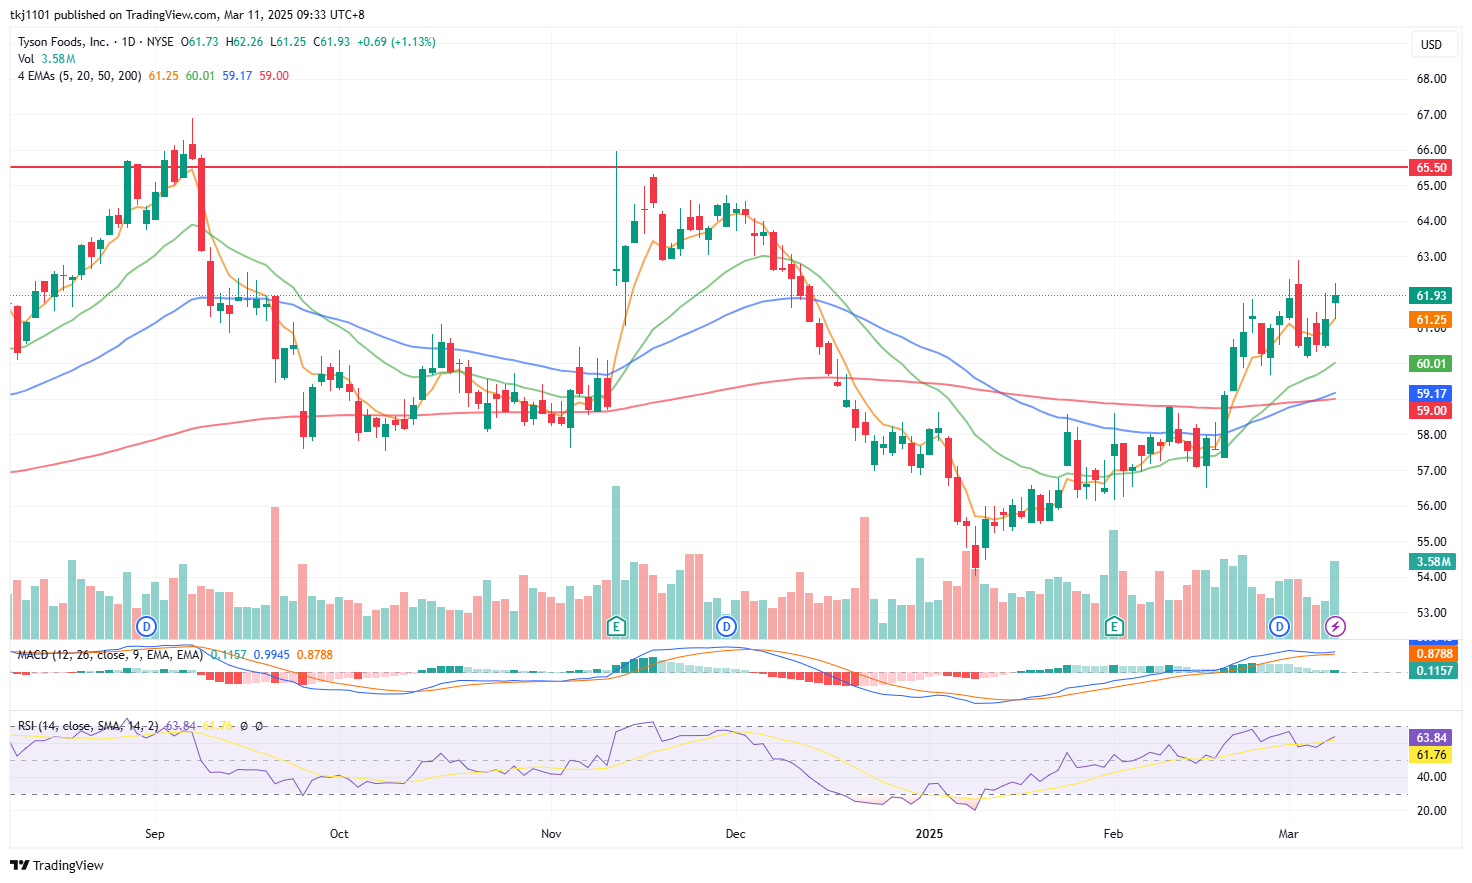Click the H62.26 high value in header
This screenshot has height=883, width=1472.
pos(245,42)
